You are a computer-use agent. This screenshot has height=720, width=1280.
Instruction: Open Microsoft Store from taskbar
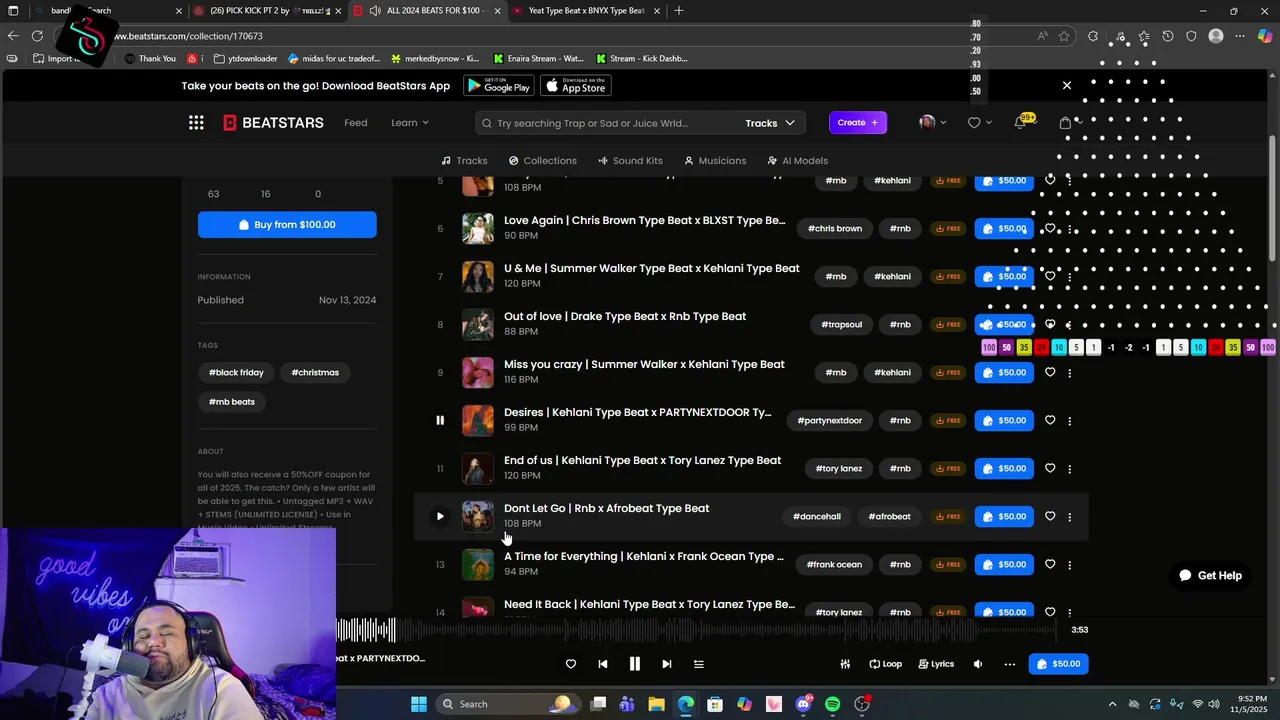pos(715,704)
